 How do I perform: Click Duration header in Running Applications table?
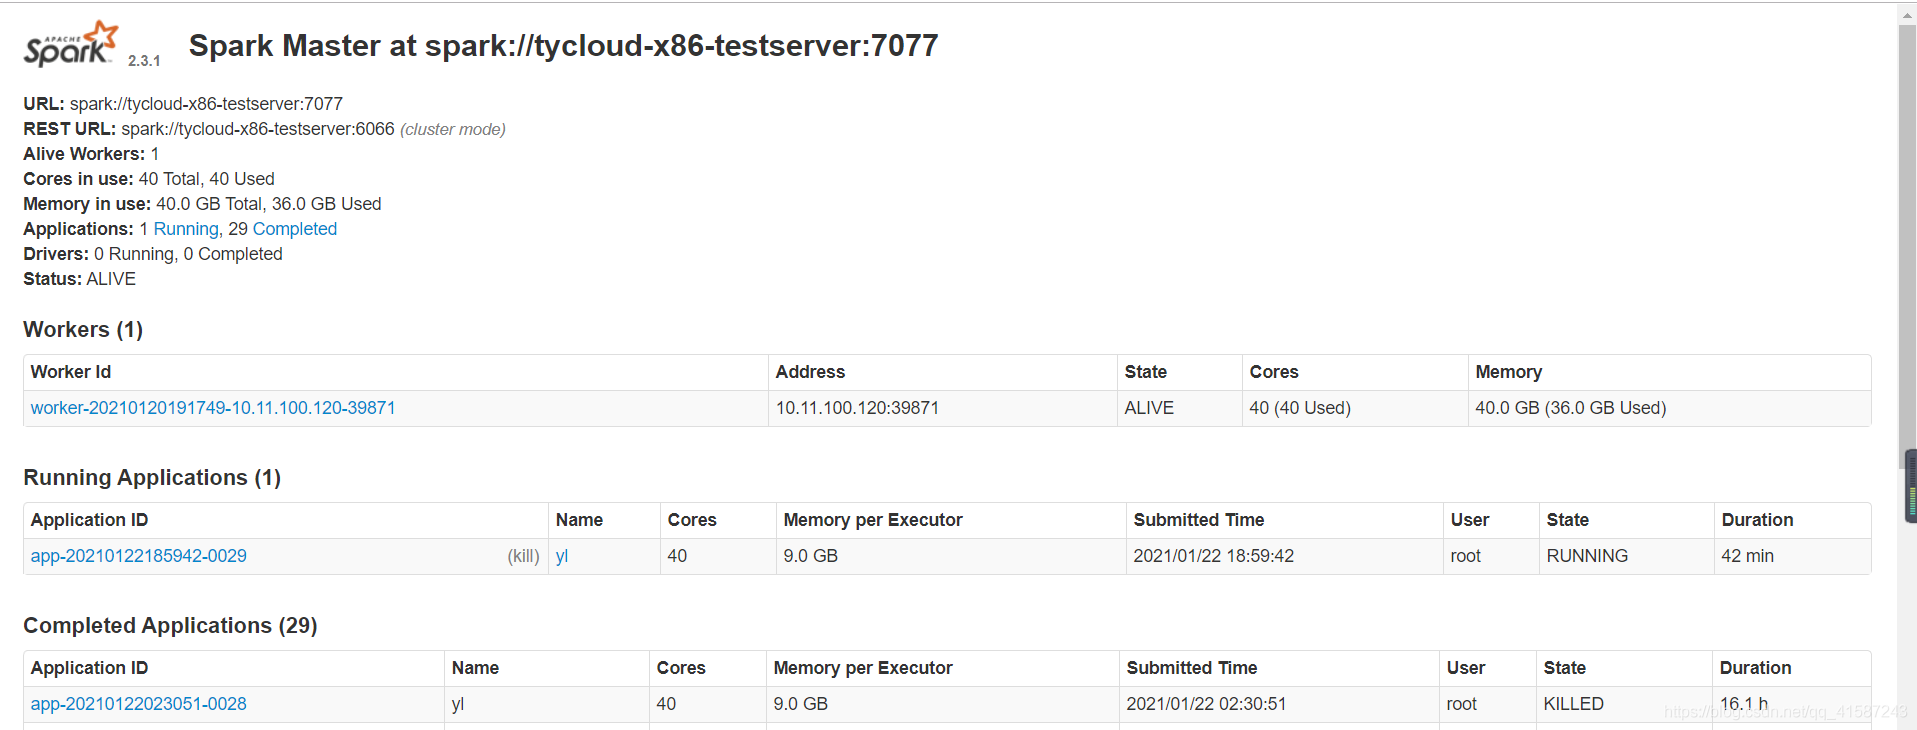(1757, 520)
